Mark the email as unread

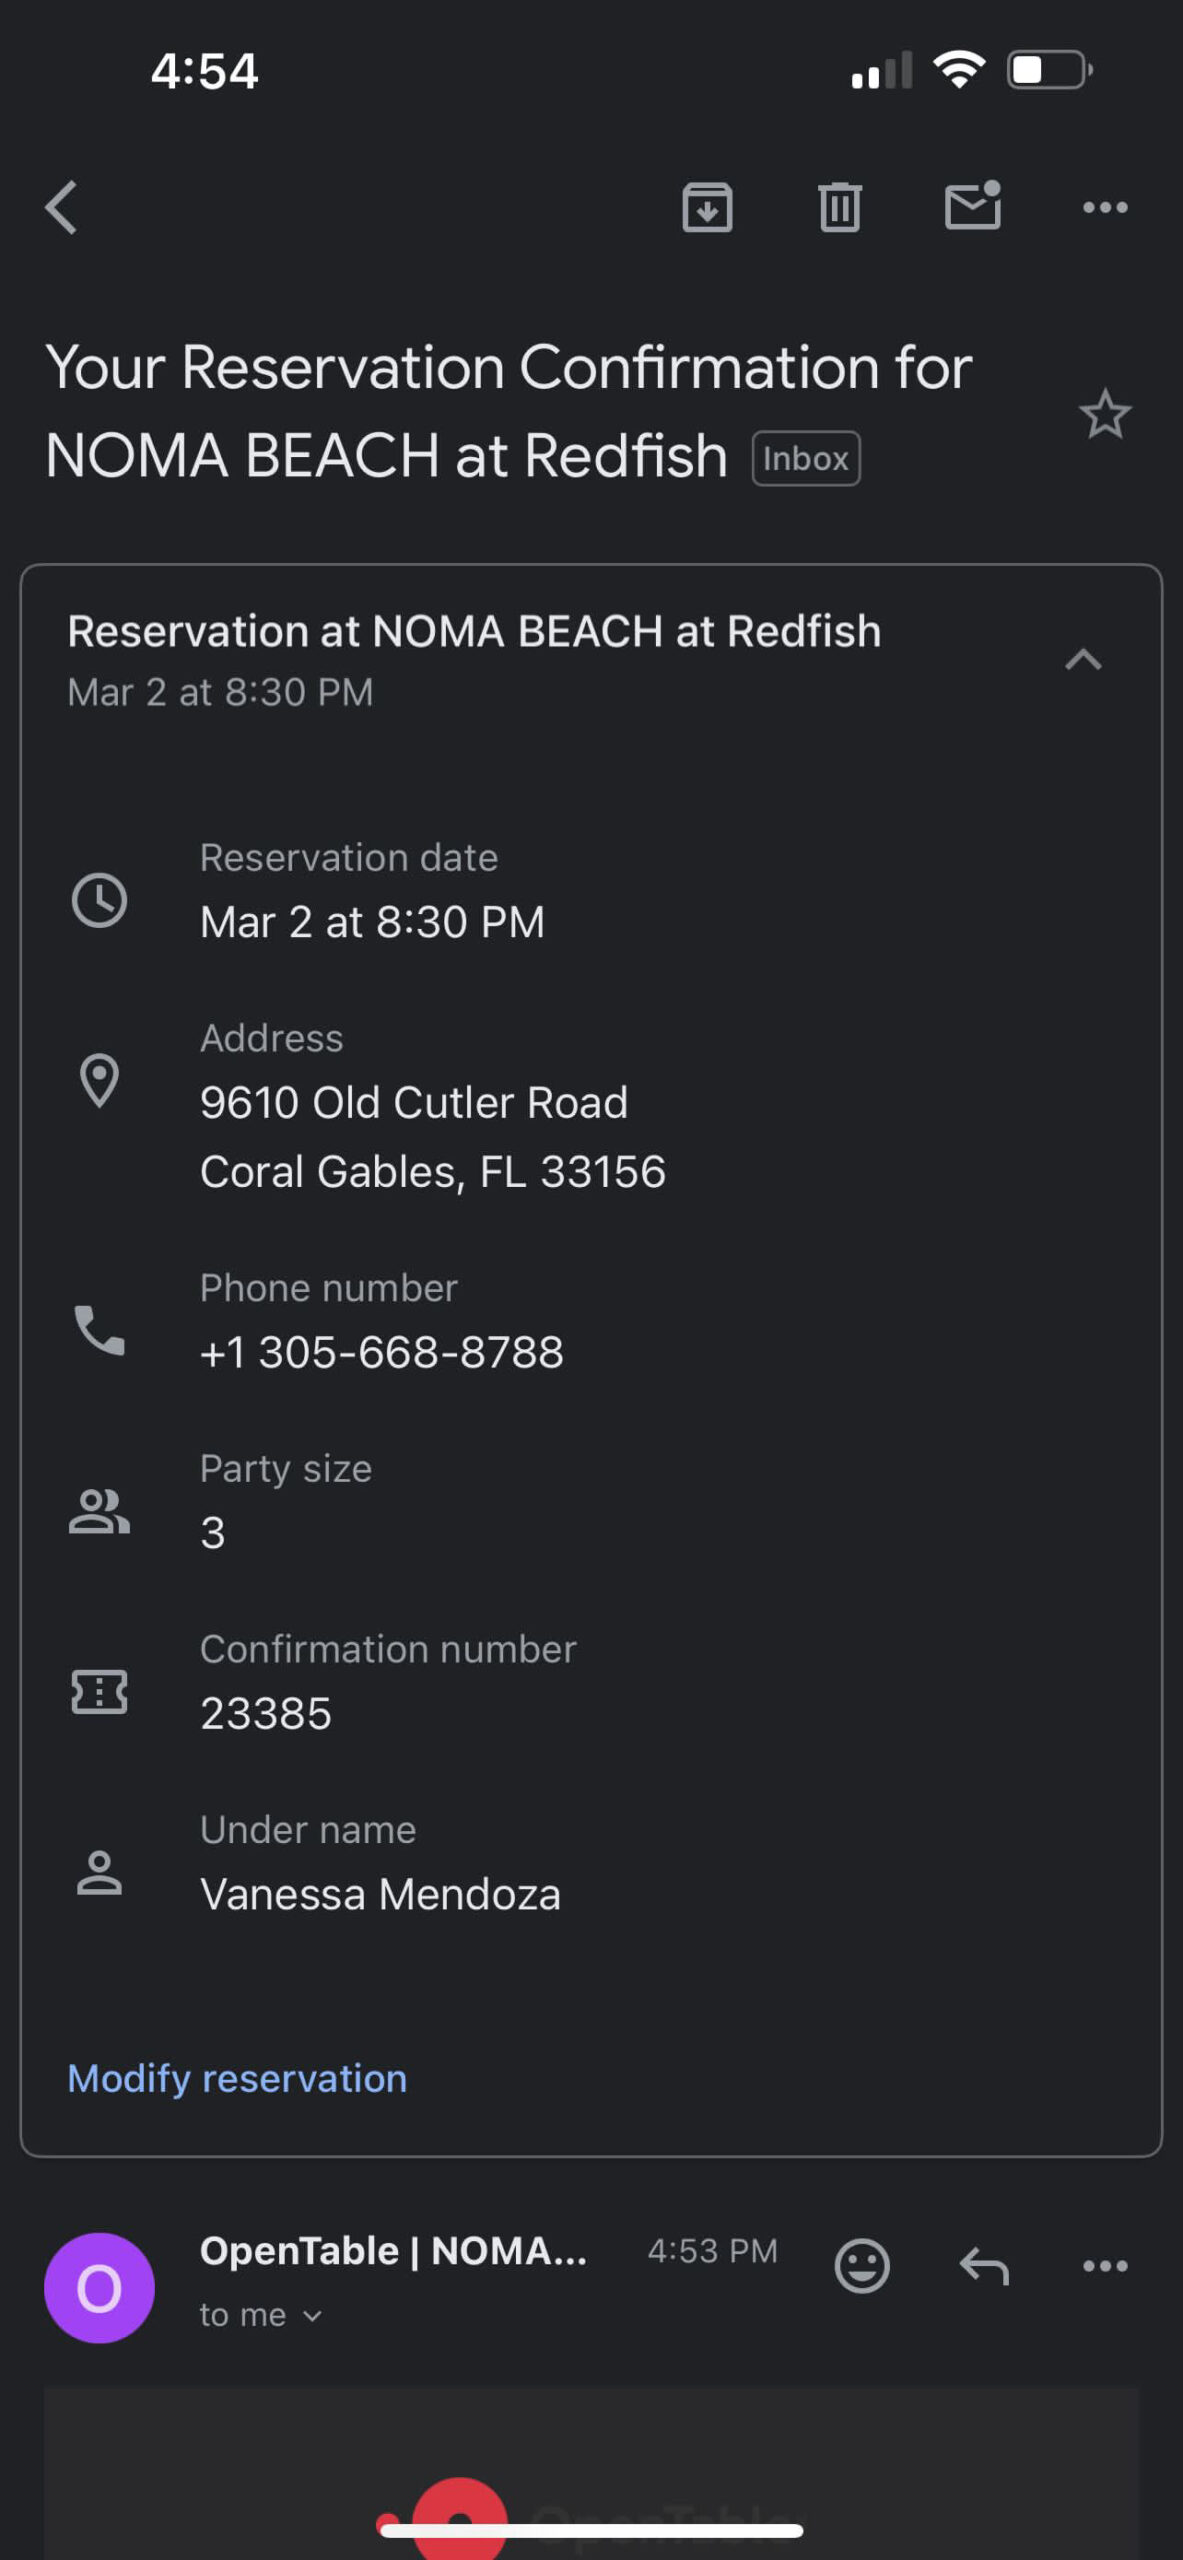pyautogui.click(x=972, y=206)
